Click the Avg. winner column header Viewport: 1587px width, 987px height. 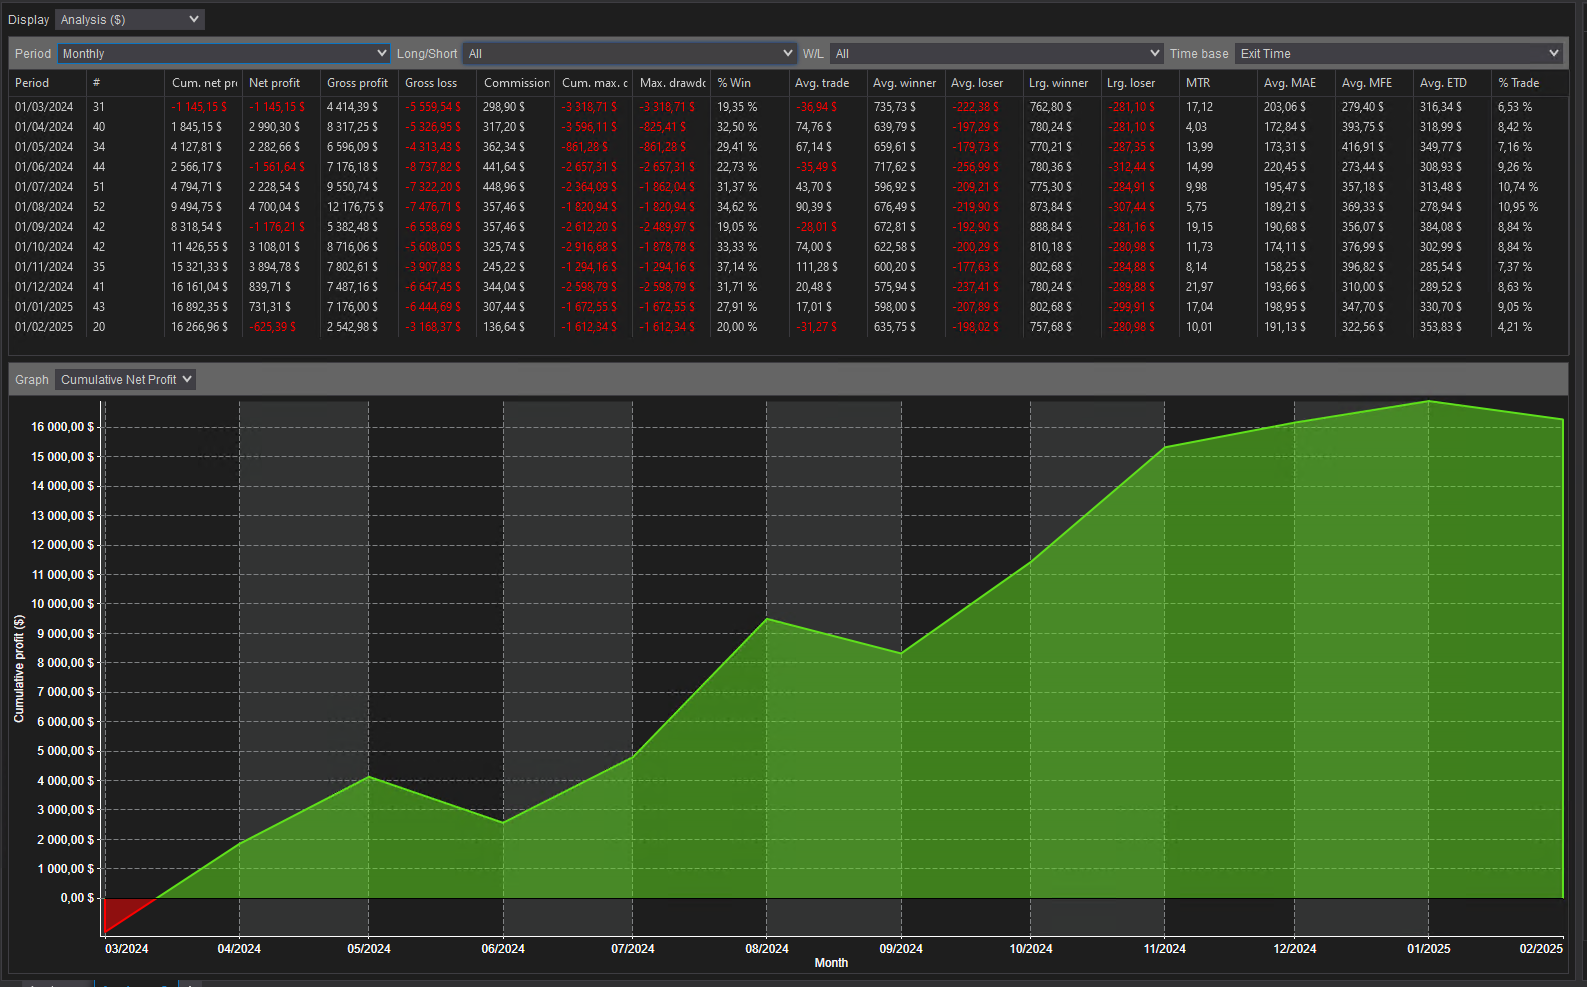click(906, 83)
